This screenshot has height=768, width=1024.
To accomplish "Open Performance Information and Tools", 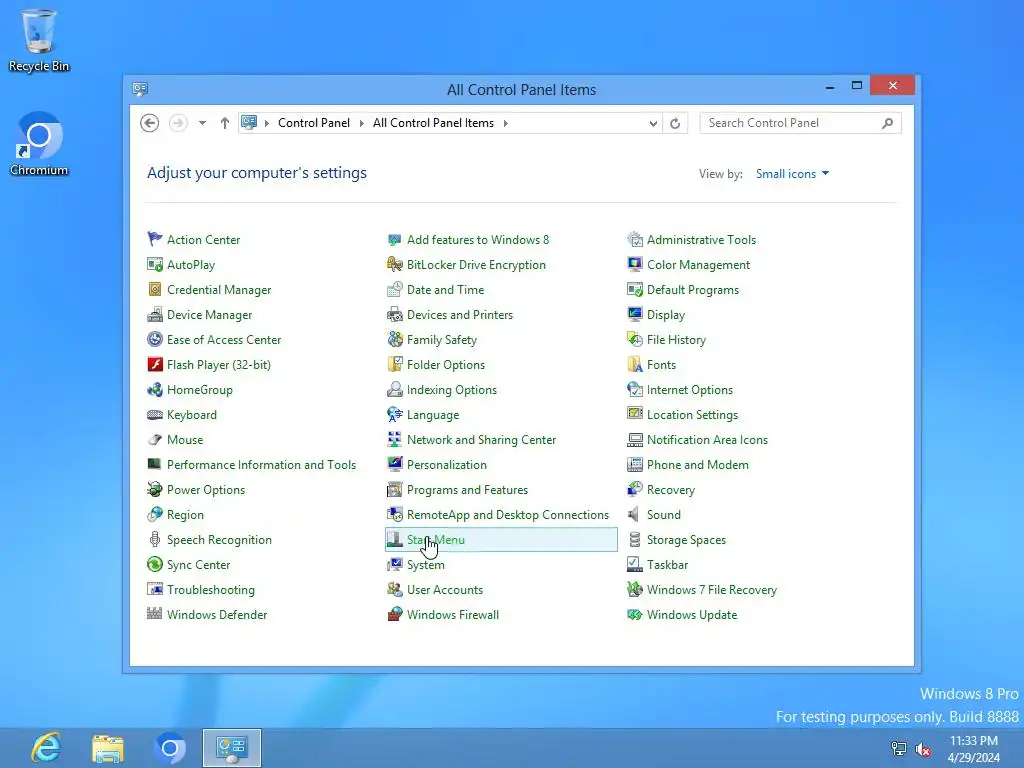I will [x=261, y=465].
